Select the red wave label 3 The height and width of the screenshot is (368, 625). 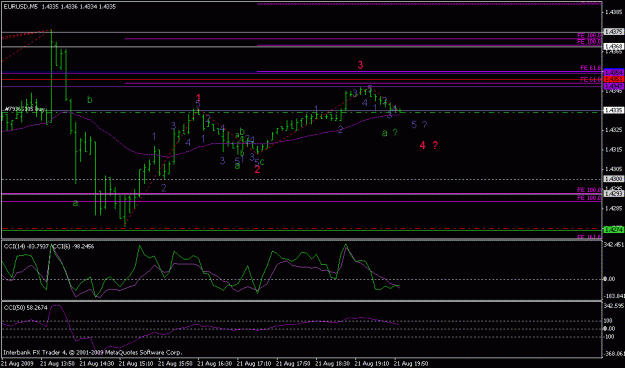click(x=360, y=65)
